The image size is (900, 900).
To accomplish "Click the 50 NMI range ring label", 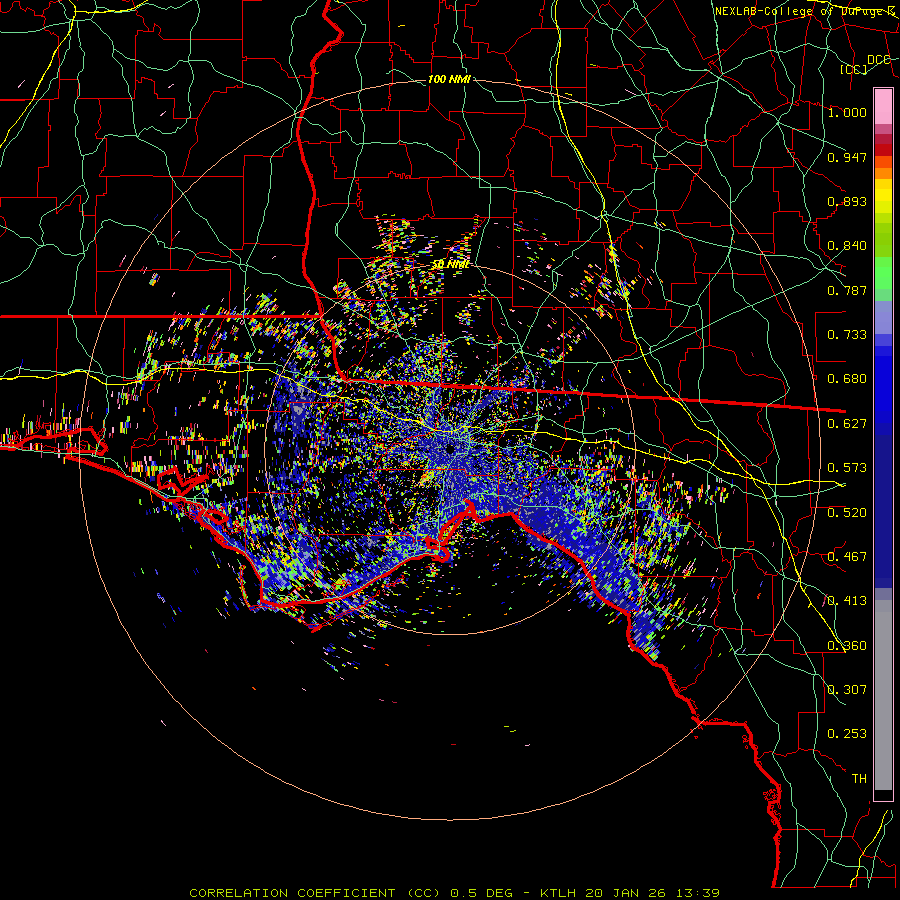I will (450, 265).
